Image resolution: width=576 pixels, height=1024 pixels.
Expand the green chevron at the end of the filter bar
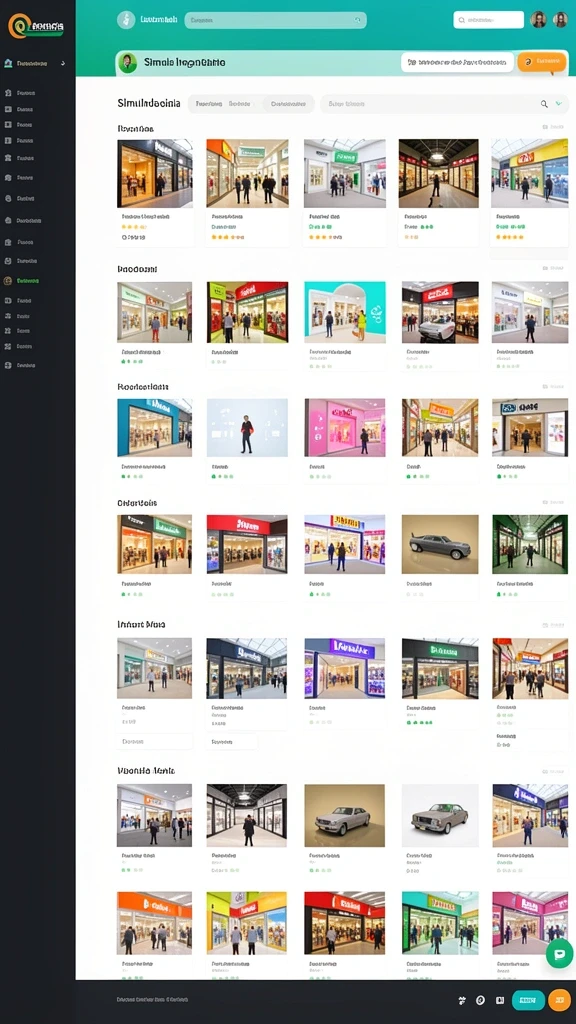click(559, 104)
